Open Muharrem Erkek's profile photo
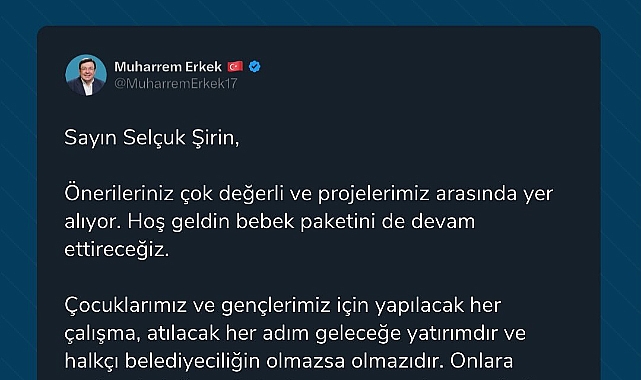Viewport: 641px width, 380px height. pyautogui.click(x=86, y=75)
